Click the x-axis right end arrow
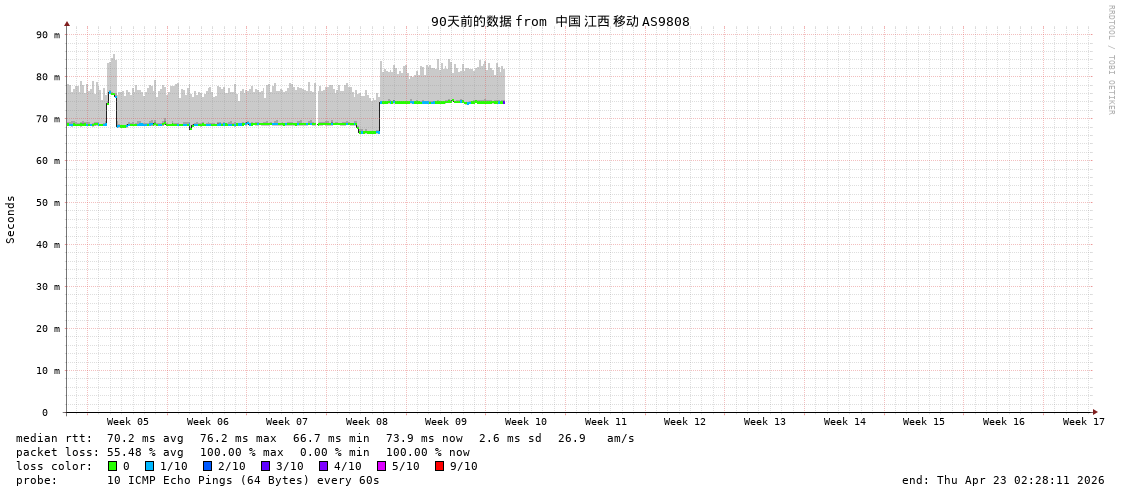This screenshot has width=1121, height=494. click(x=1095, y=412)
